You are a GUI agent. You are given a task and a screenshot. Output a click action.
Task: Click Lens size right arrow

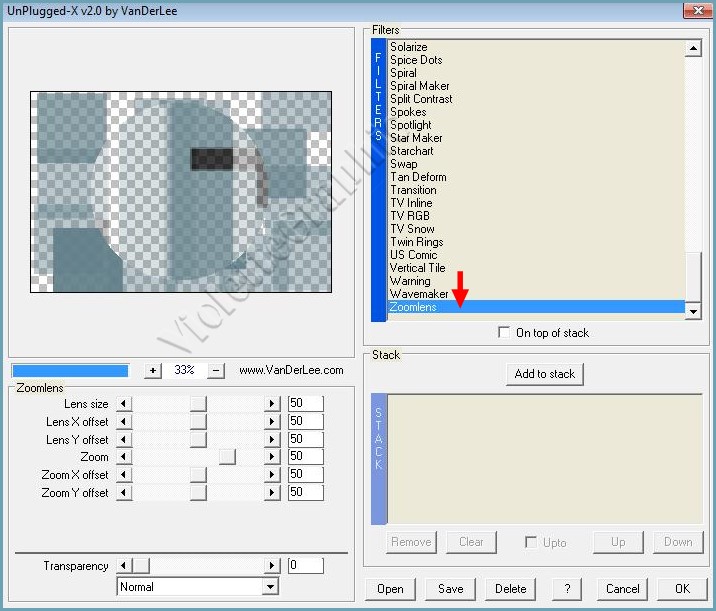point(271,404)
